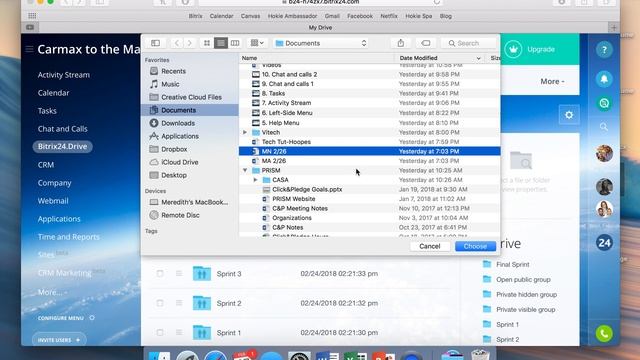Expand the CASA folder triangle

click(256, 180)
